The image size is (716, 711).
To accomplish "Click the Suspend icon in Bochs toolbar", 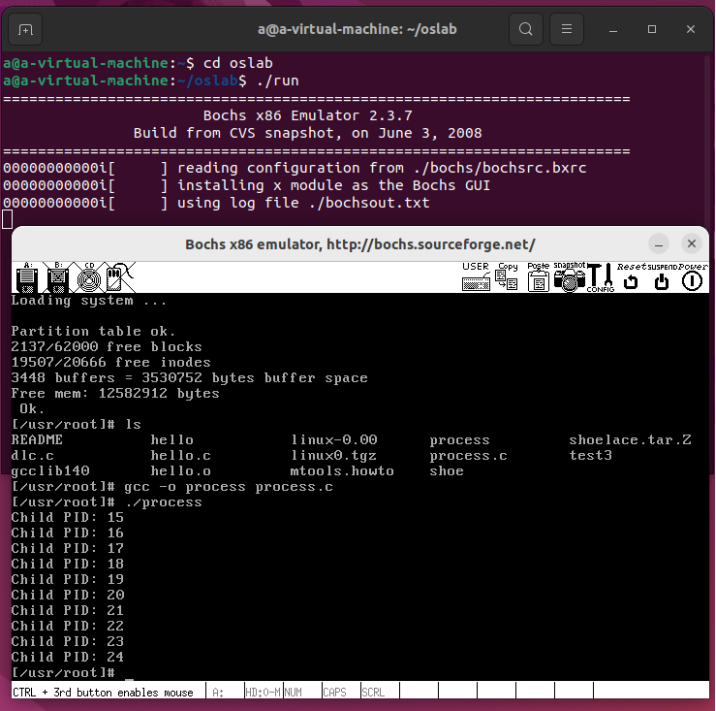I will click(x=662, y=277).
